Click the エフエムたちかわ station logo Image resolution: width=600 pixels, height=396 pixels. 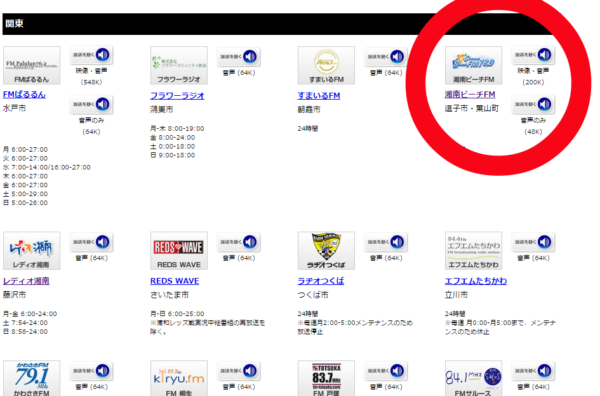tap(474, 251)
